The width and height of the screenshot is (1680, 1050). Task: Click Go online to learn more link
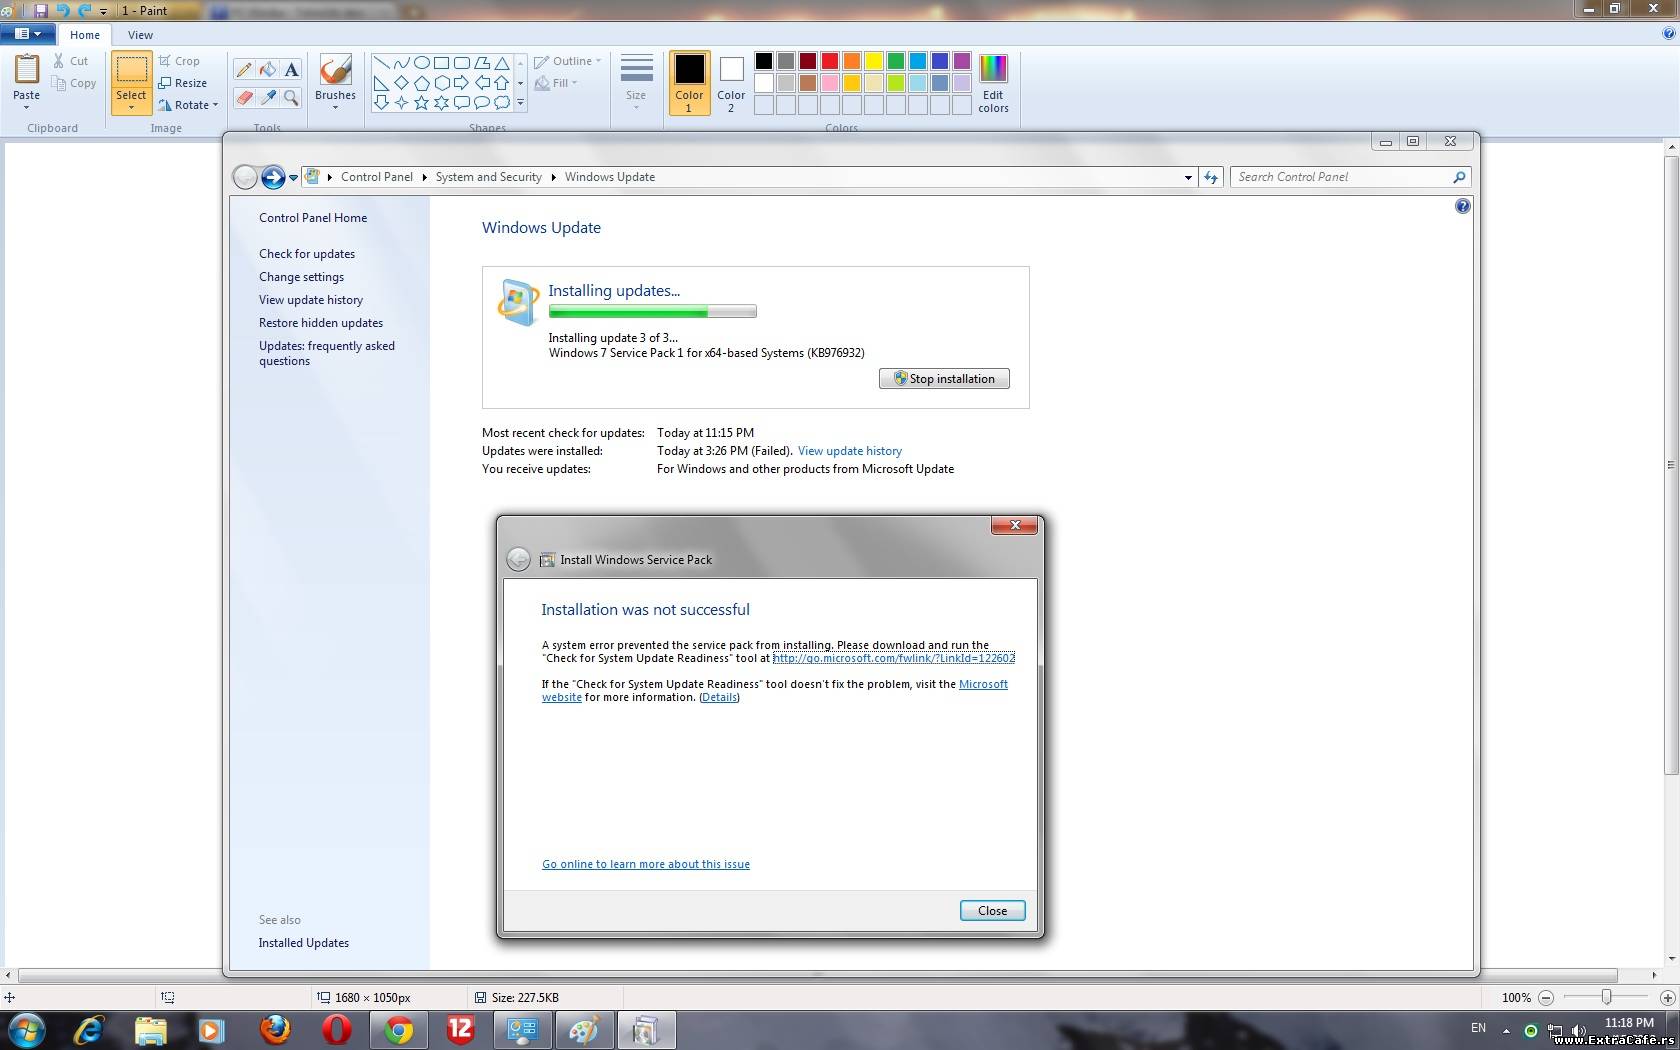click(x=646, y=864)
